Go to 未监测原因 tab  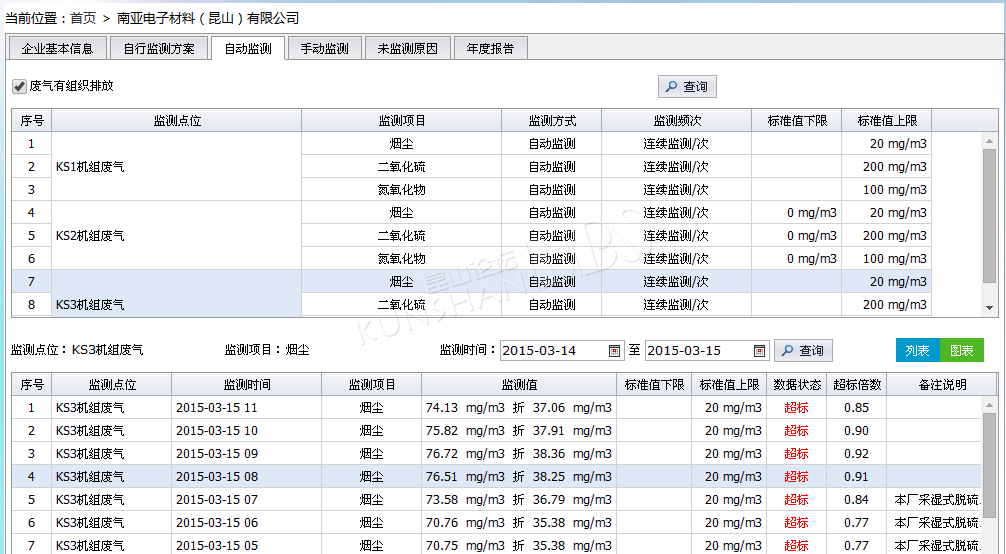[x=408, y=48]
